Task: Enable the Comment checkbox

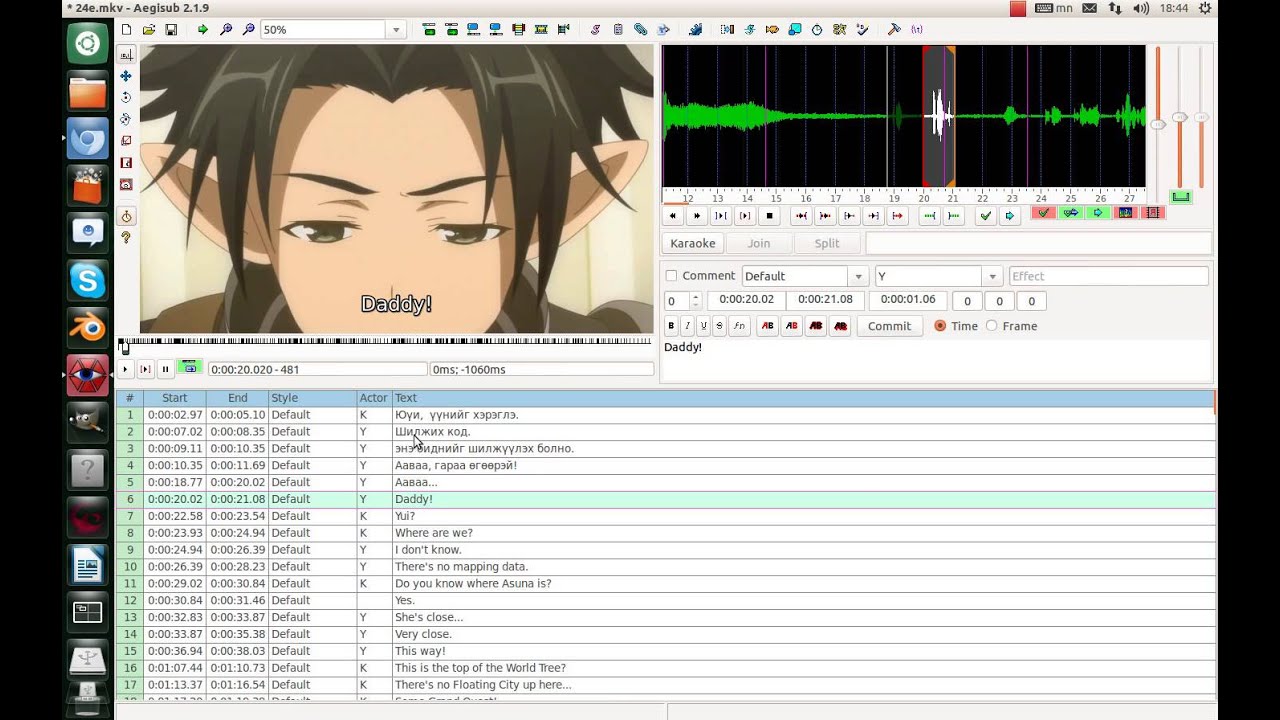Action: click(671, 276)
